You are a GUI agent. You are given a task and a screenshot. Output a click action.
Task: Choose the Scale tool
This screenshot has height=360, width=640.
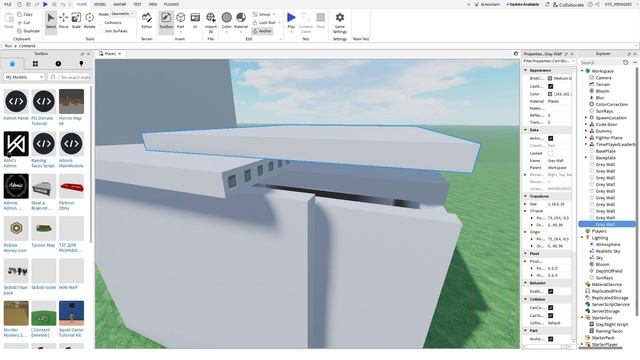point(76,20)
